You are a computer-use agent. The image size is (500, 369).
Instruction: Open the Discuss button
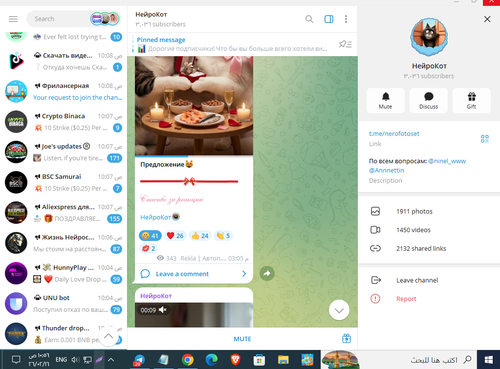[x=428, y=100]
